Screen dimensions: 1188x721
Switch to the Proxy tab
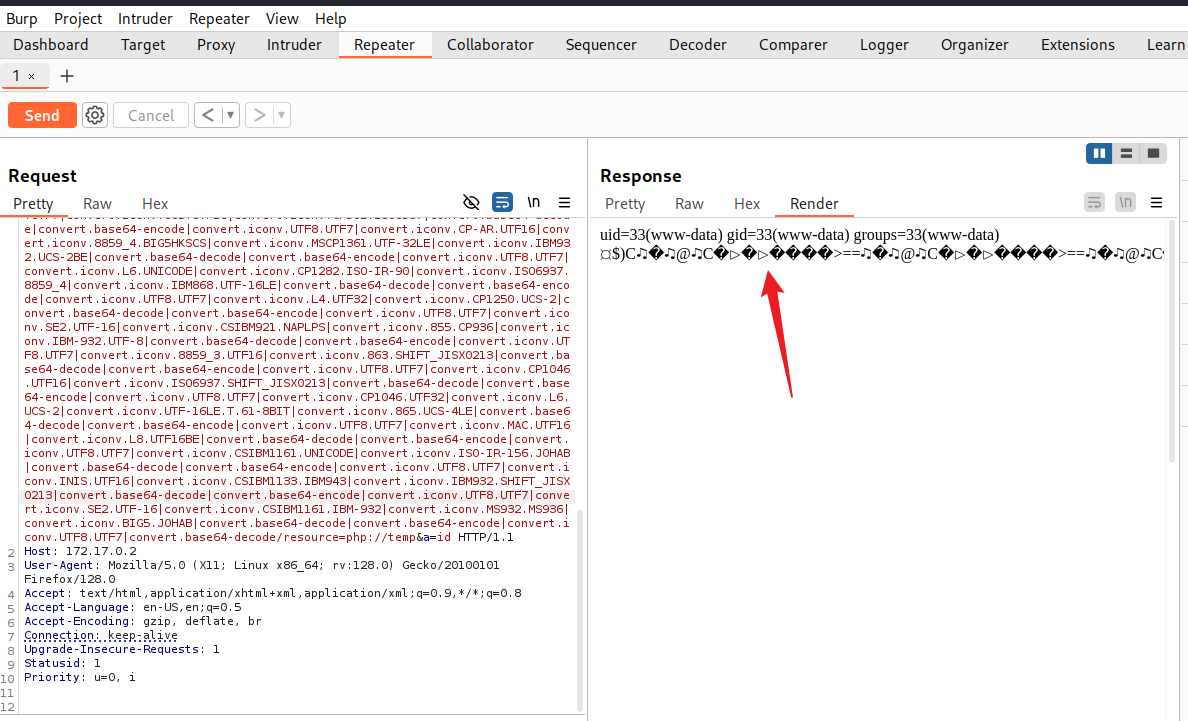tap(216, 45)
